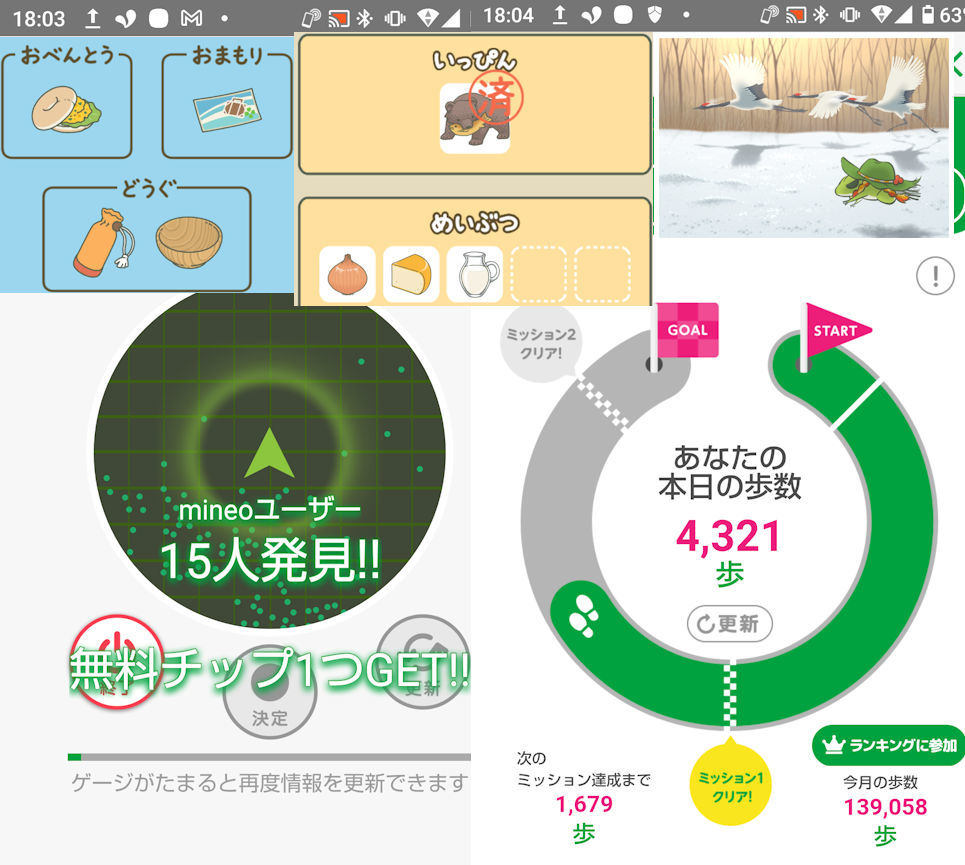Tap the vibrate icon in right status bar

[x=850, y=15]
